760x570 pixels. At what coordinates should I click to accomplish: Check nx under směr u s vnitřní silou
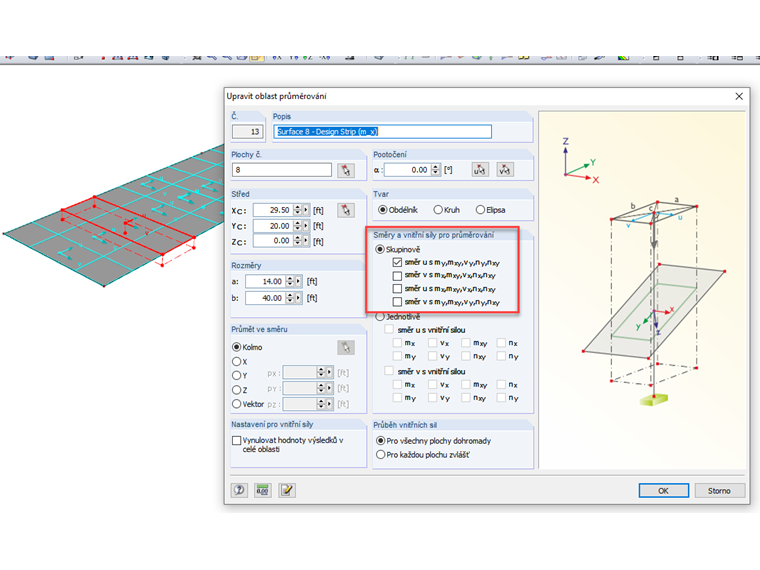[501, 343]
